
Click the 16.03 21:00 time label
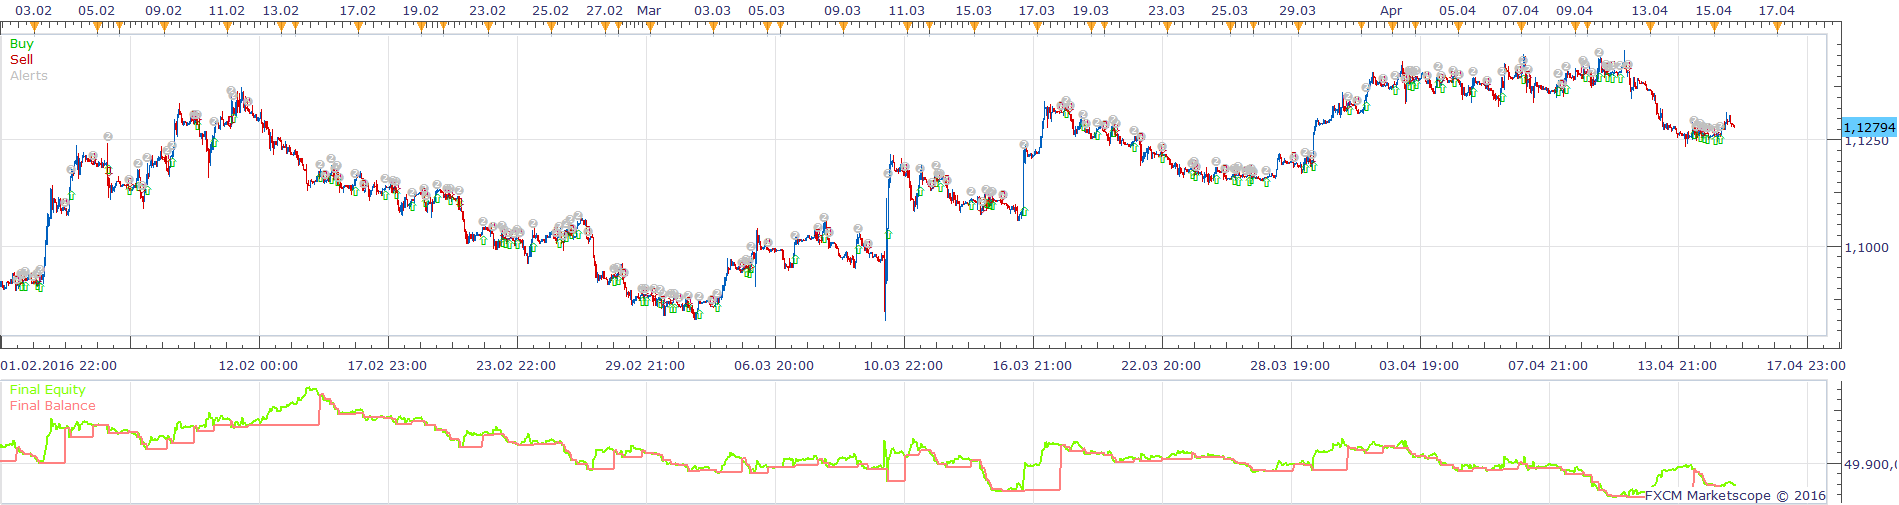[1032, 366]
